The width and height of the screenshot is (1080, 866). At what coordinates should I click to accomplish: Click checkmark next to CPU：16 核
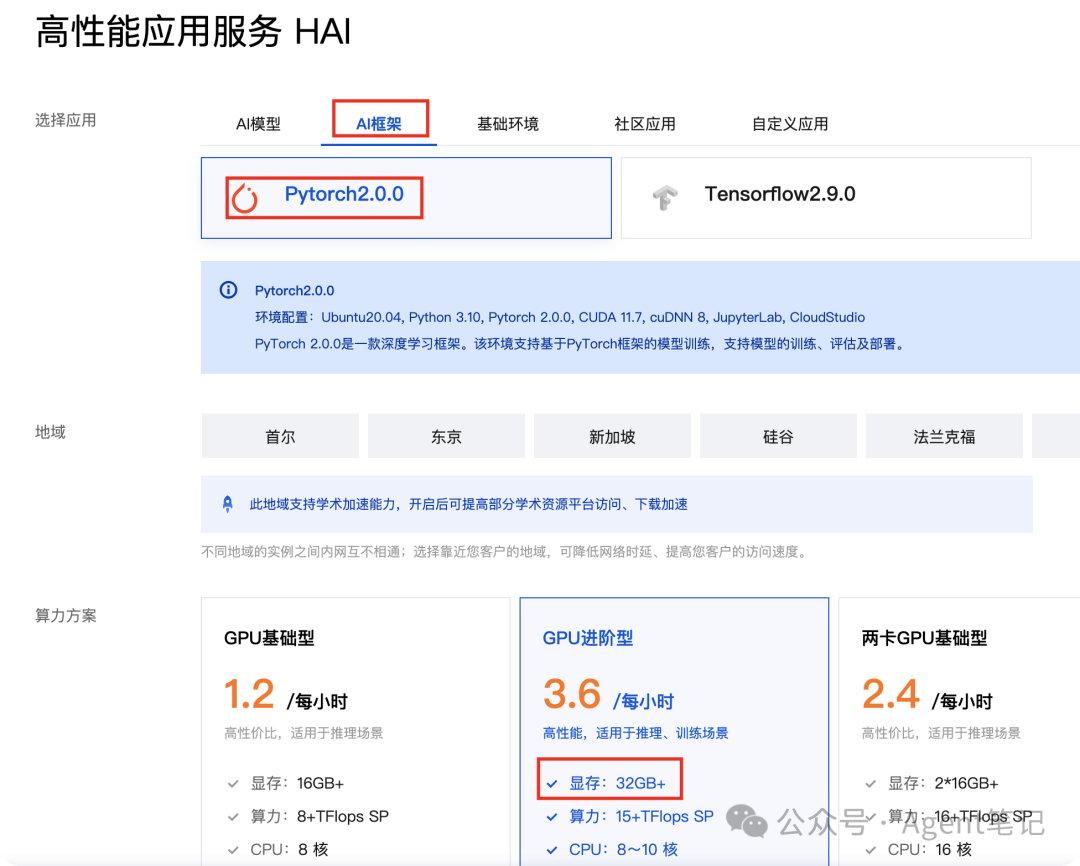coord(871,849)
